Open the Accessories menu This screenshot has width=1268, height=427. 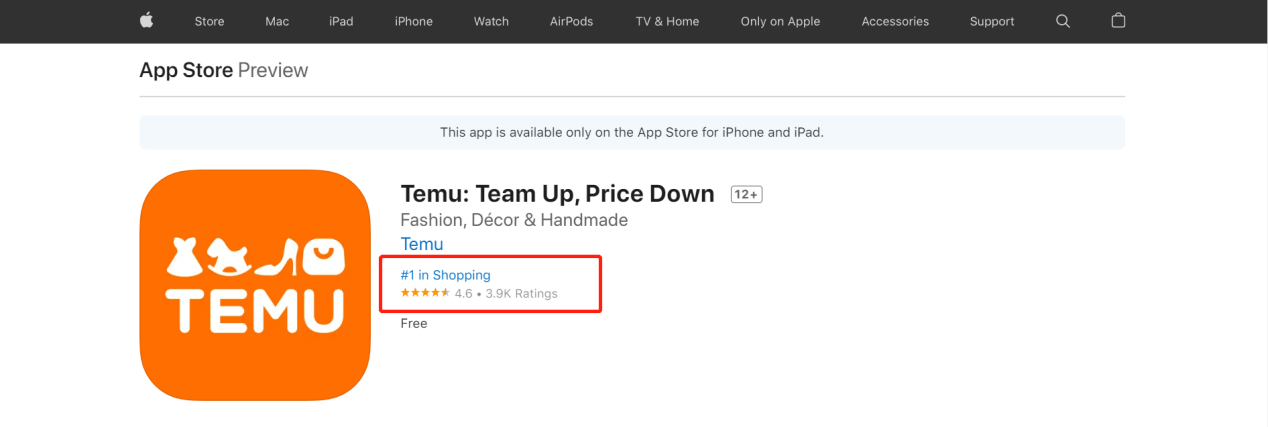click(895, 21)
